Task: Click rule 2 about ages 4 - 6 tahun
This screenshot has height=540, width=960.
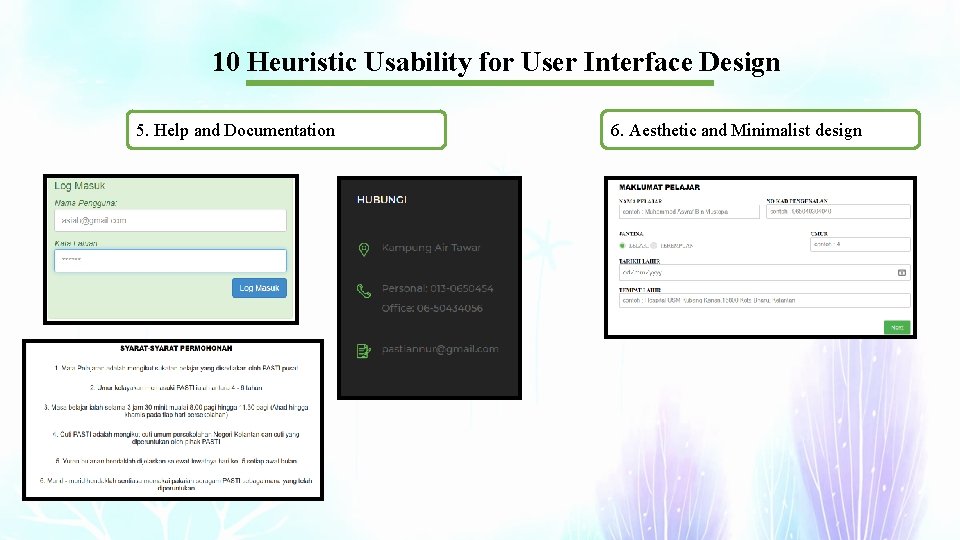Action: pos(176,388)
